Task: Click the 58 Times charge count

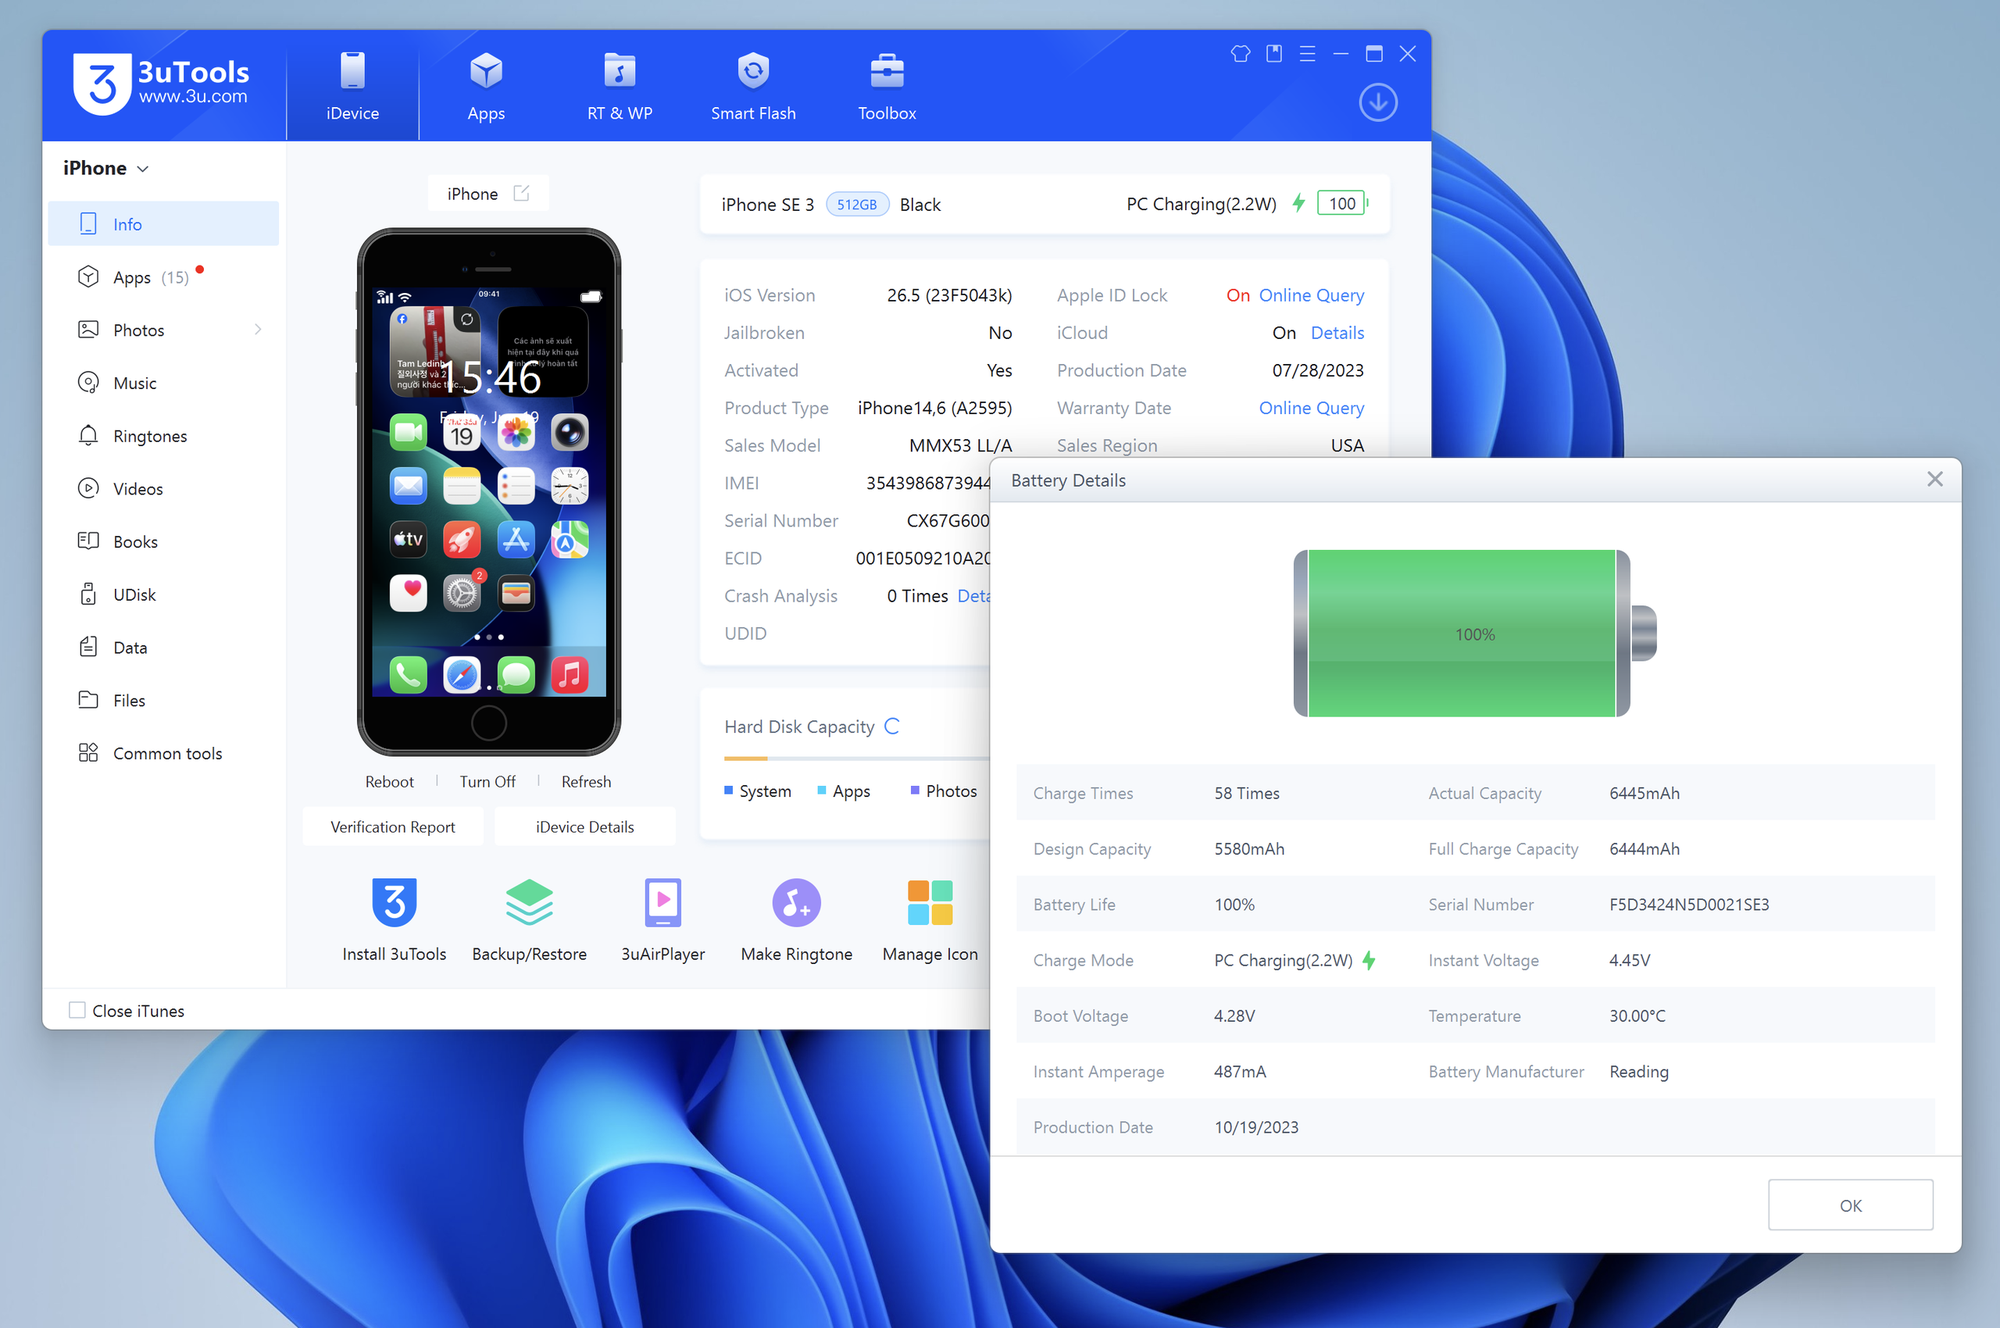Action: pyautogui.click(x=1247, y=793)
